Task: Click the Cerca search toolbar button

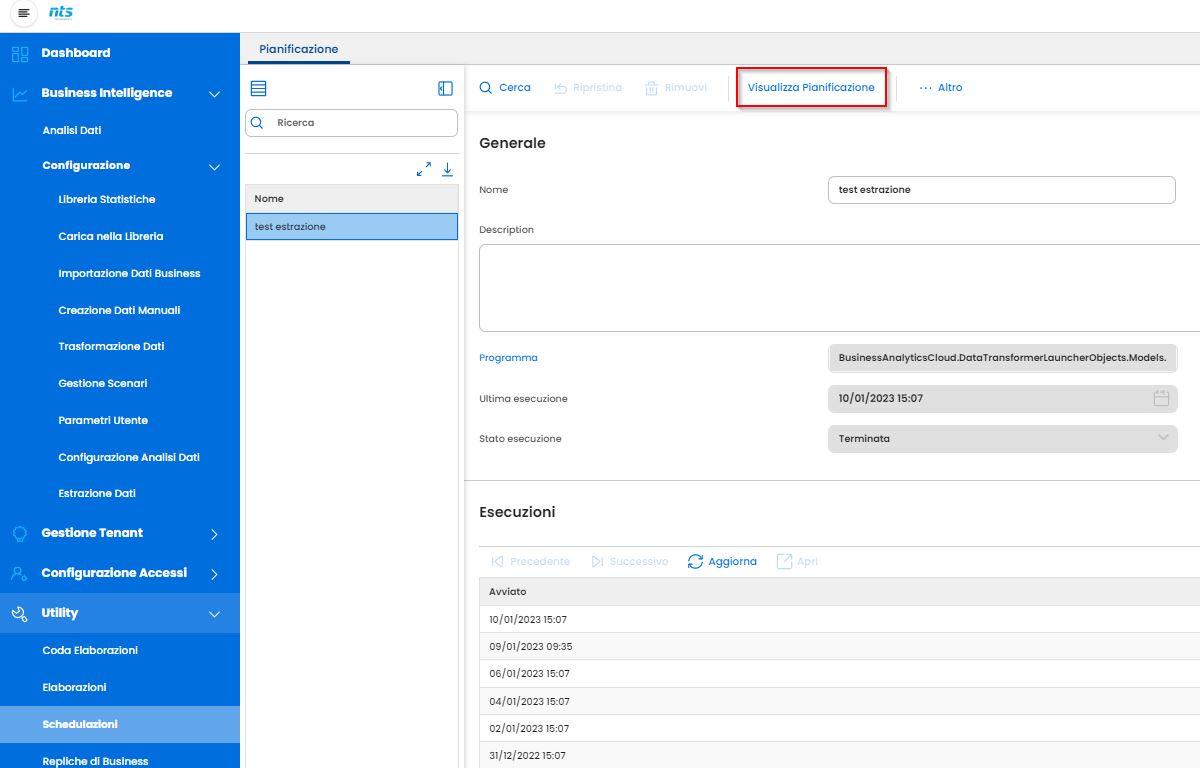Action: pos(505,88)
